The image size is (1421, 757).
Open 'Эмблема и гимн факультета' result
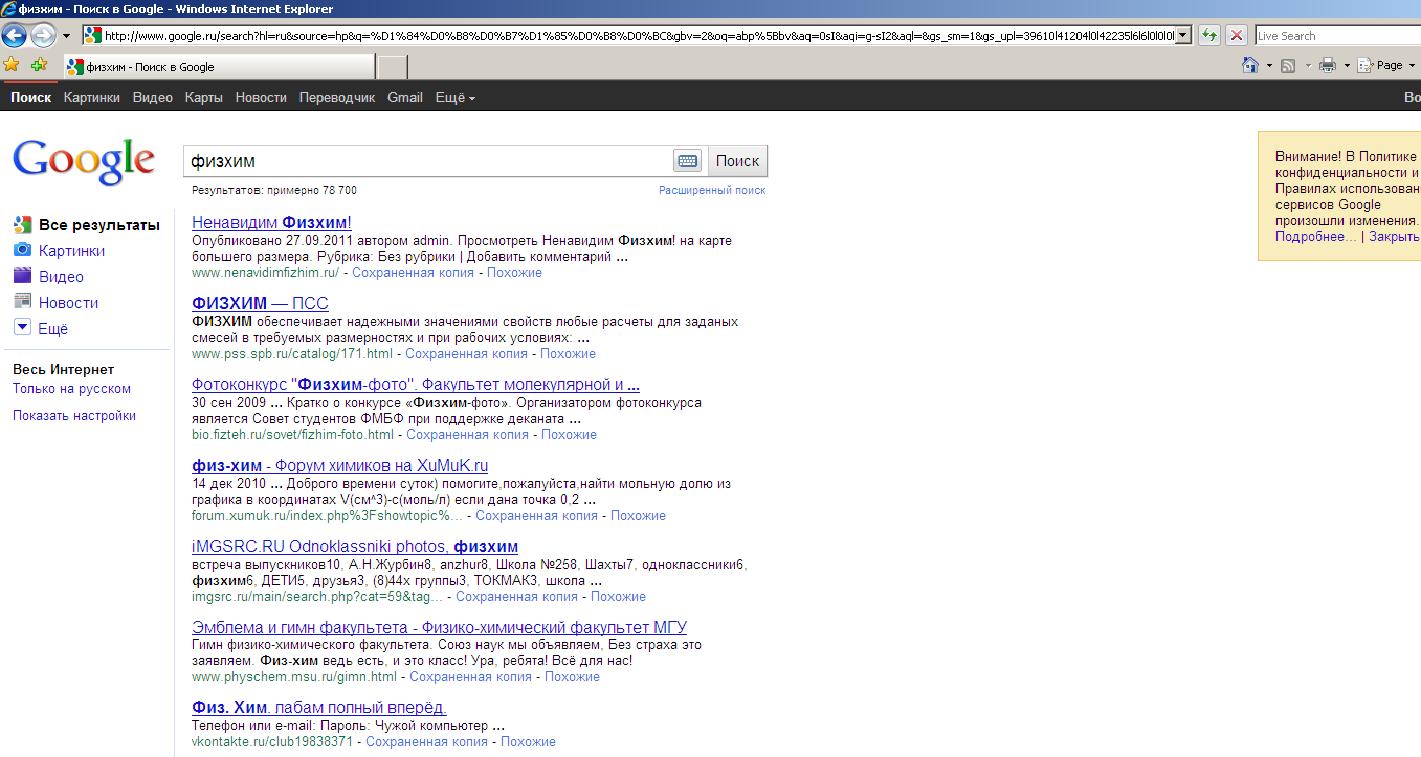(x=440, y=627)
